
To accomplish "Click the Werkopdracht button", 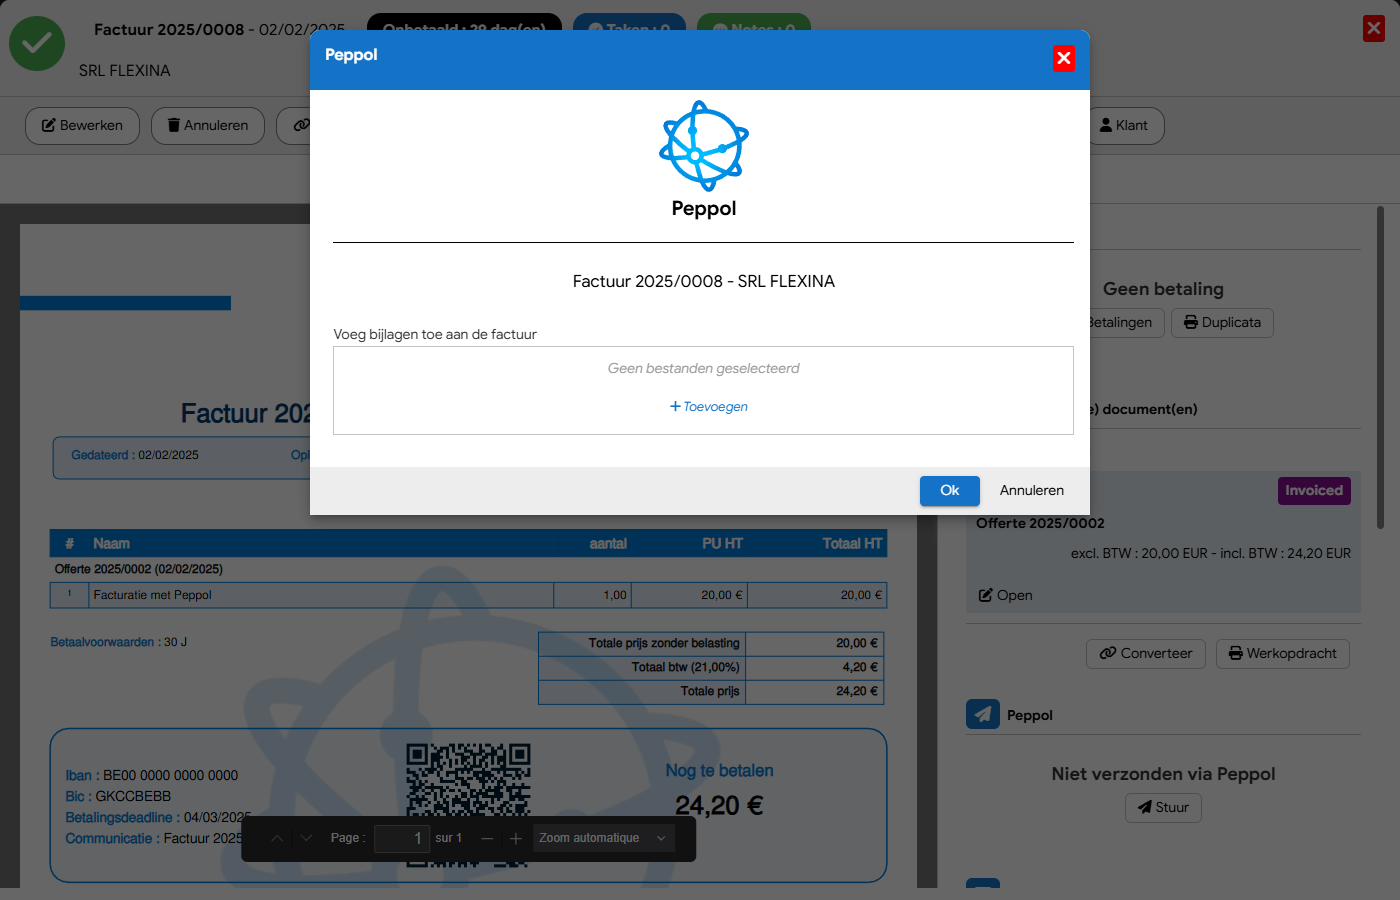I will (x=1283, y=654).
